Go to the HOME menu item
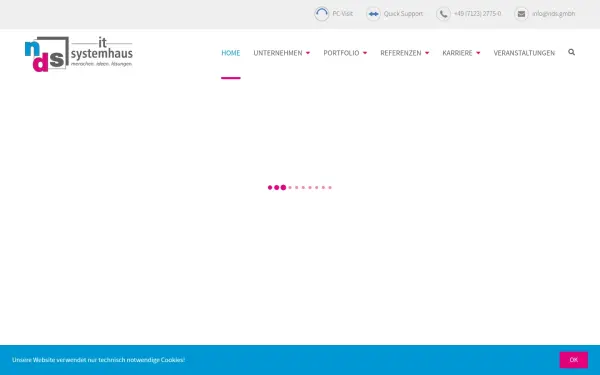The width and height of the screenshot is (600, 375). (x=231, y=53)
